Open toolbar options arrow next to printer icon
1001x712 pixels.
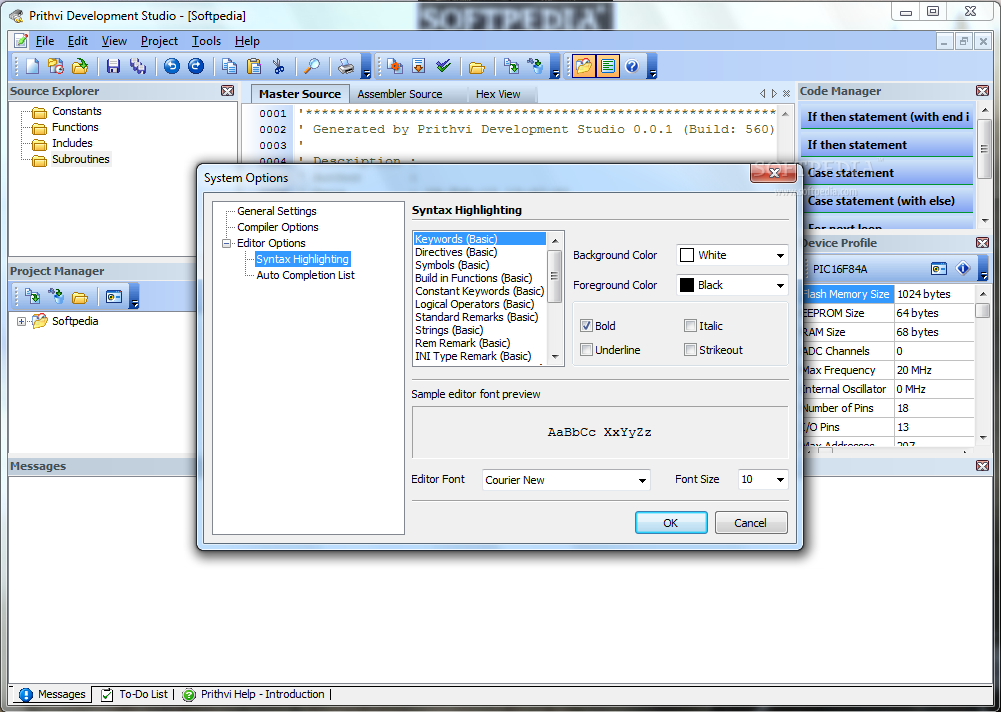(x=366, y=66)
